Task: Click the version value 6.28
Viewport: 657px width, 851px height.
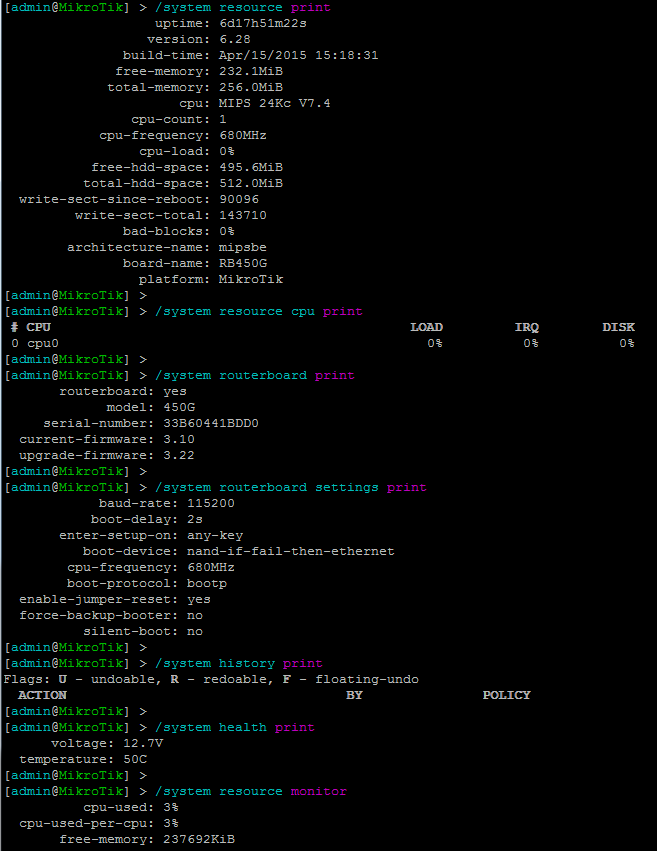Action: pyautogui.click(x=235, y=39)
